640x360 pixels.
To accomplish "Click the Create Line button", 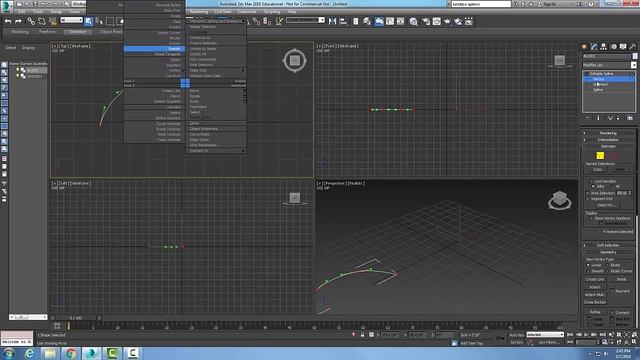I will (x=595, y=280).
